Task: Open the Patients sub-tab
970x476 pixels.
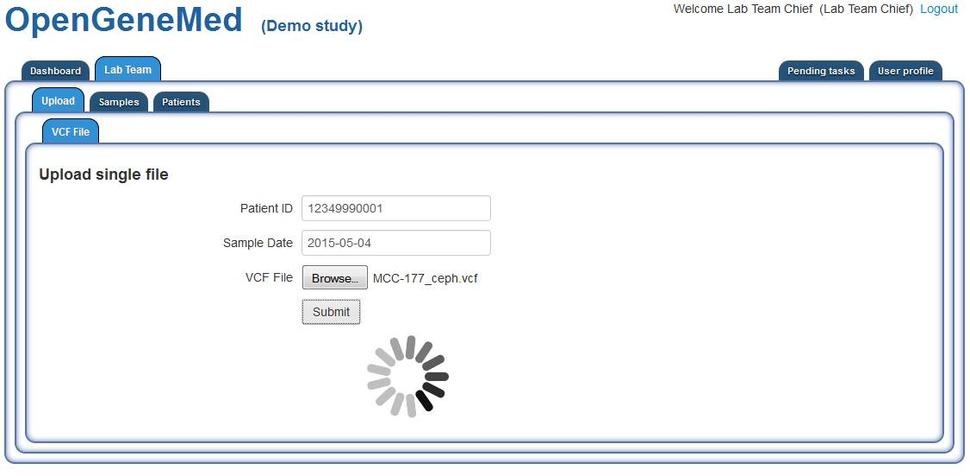Action: [x=181, y=102]
